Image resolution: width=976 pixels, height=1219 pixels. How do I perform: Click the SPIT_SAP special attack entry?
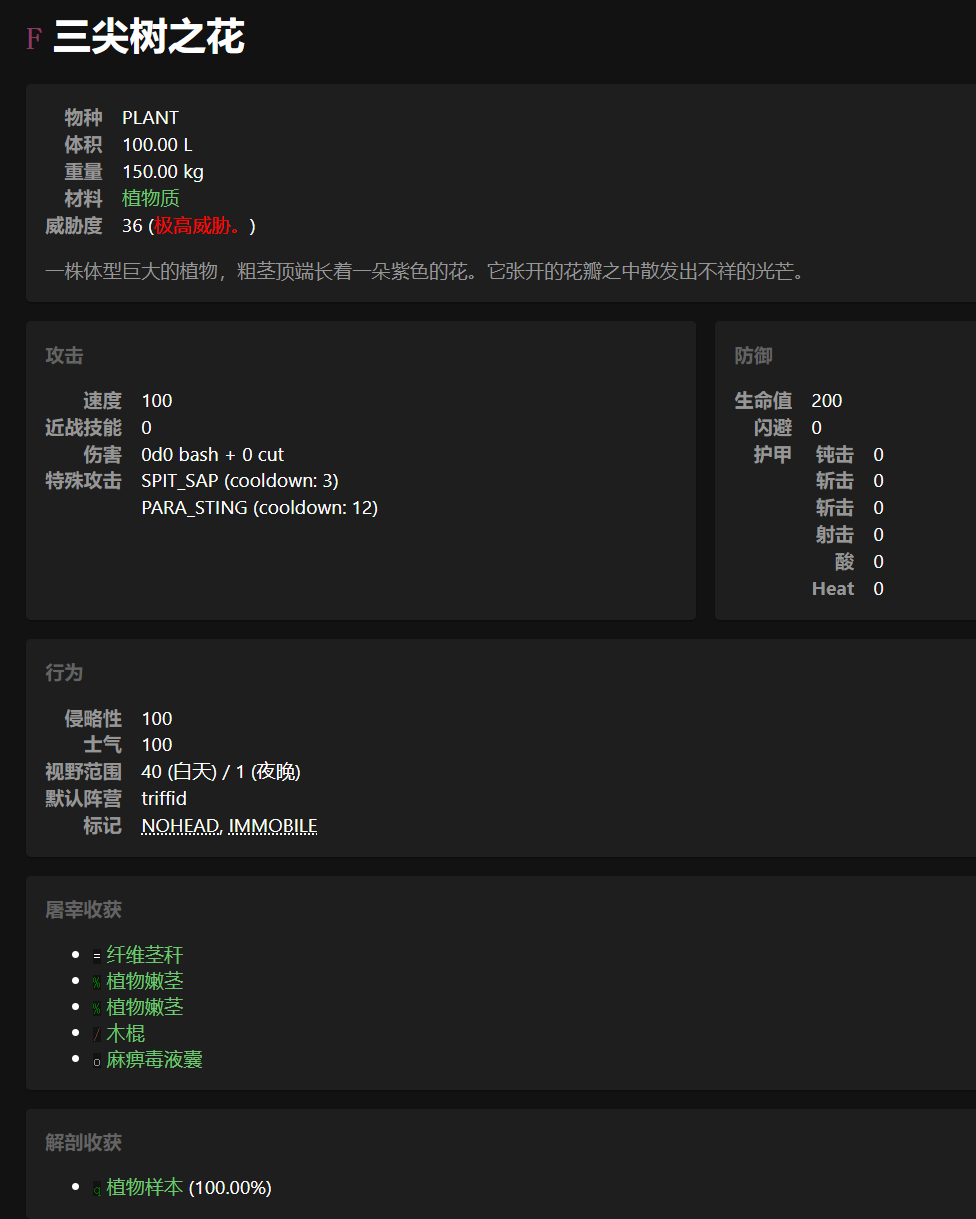240,481
